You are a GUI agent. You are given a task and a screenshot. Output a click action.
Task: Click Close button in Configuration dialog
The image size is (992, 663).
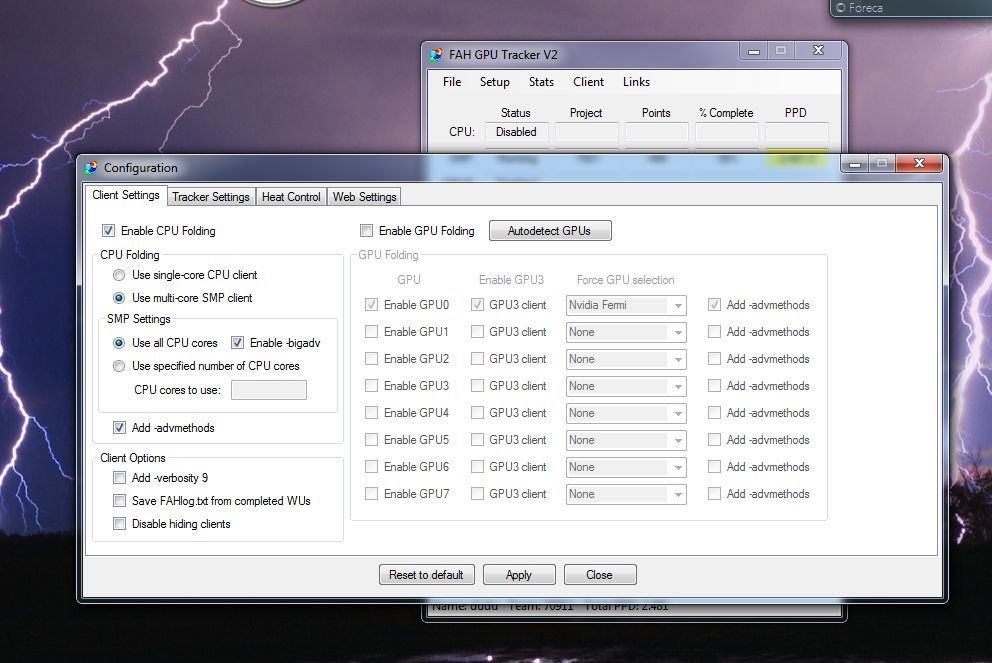tap(600, 575)
